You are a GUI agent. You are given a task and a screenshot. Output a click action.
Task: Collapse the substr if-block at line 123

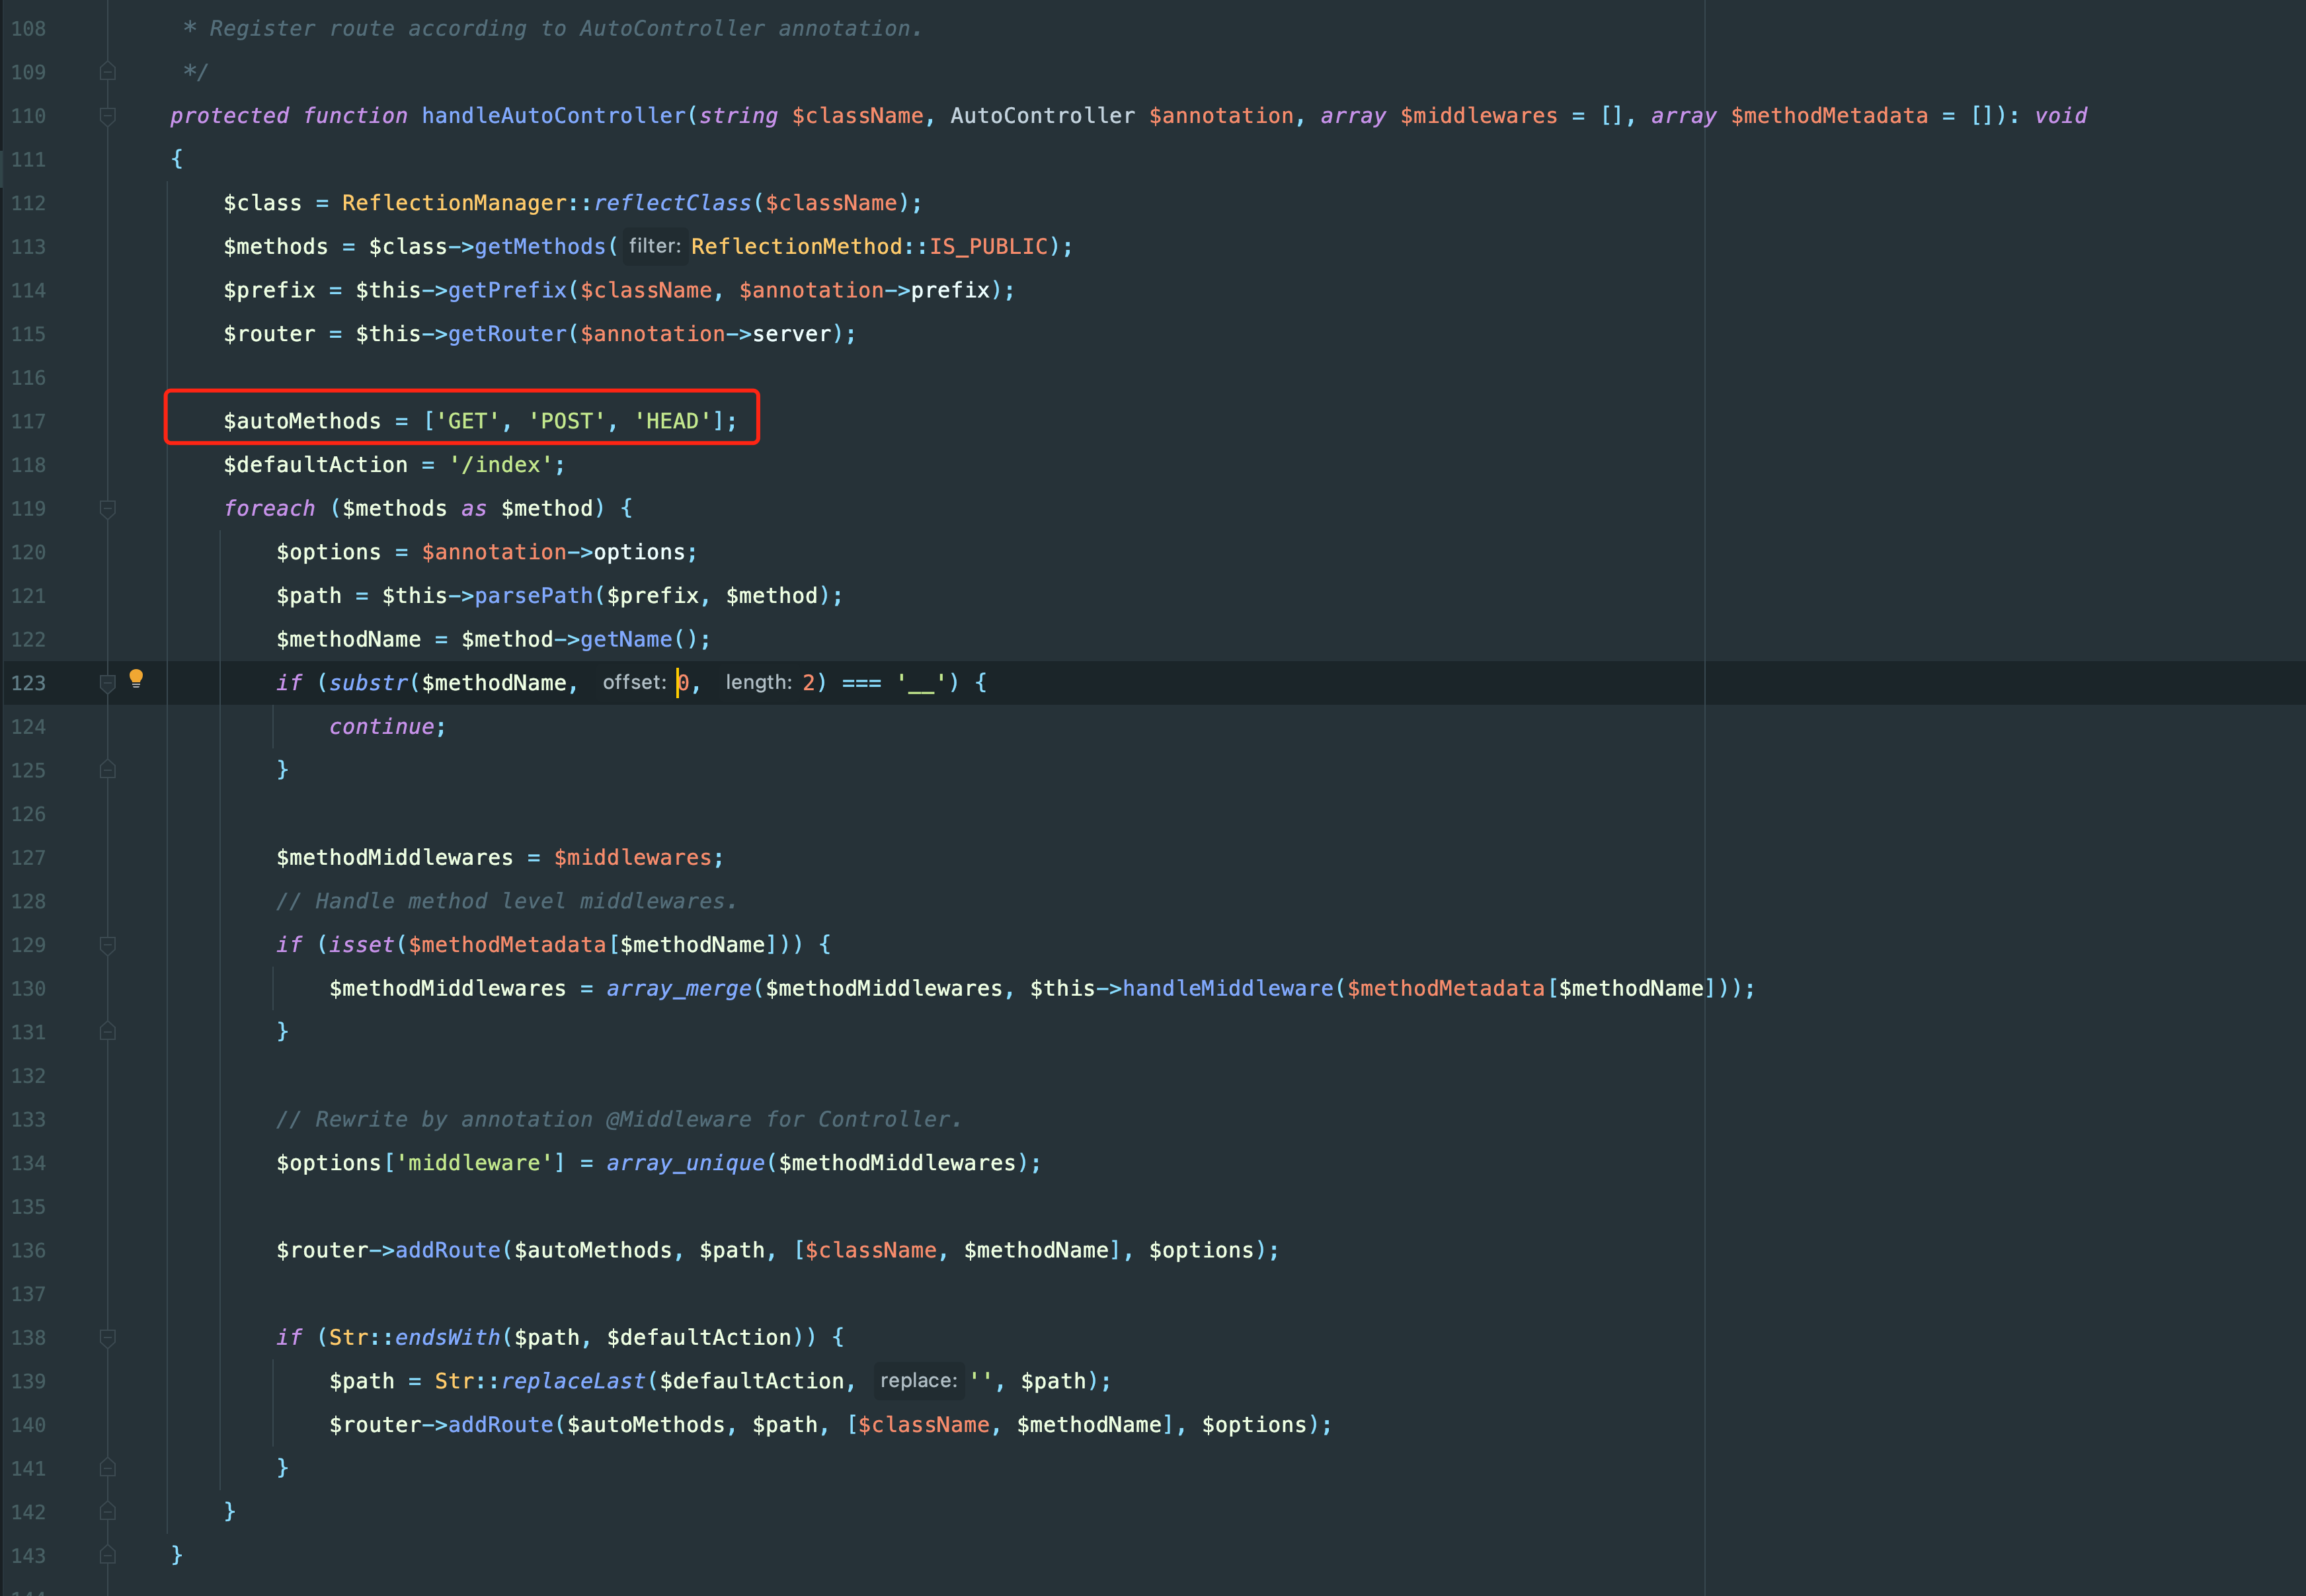(108, 682)
